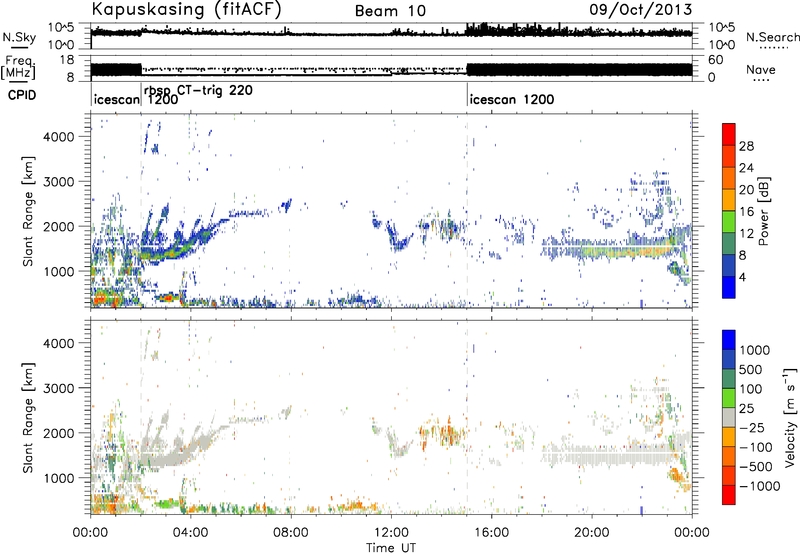800x554 pixels.
Task: Click the orange velocity patch near 14:00
Action: (x=442, y=435)
